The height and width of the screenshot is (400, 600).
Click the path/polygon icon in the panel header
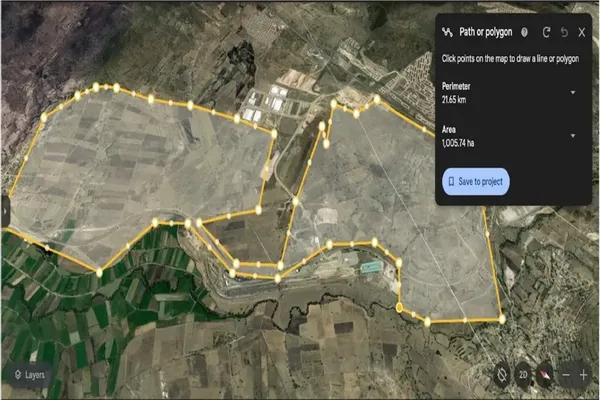[x=447, y=33]
